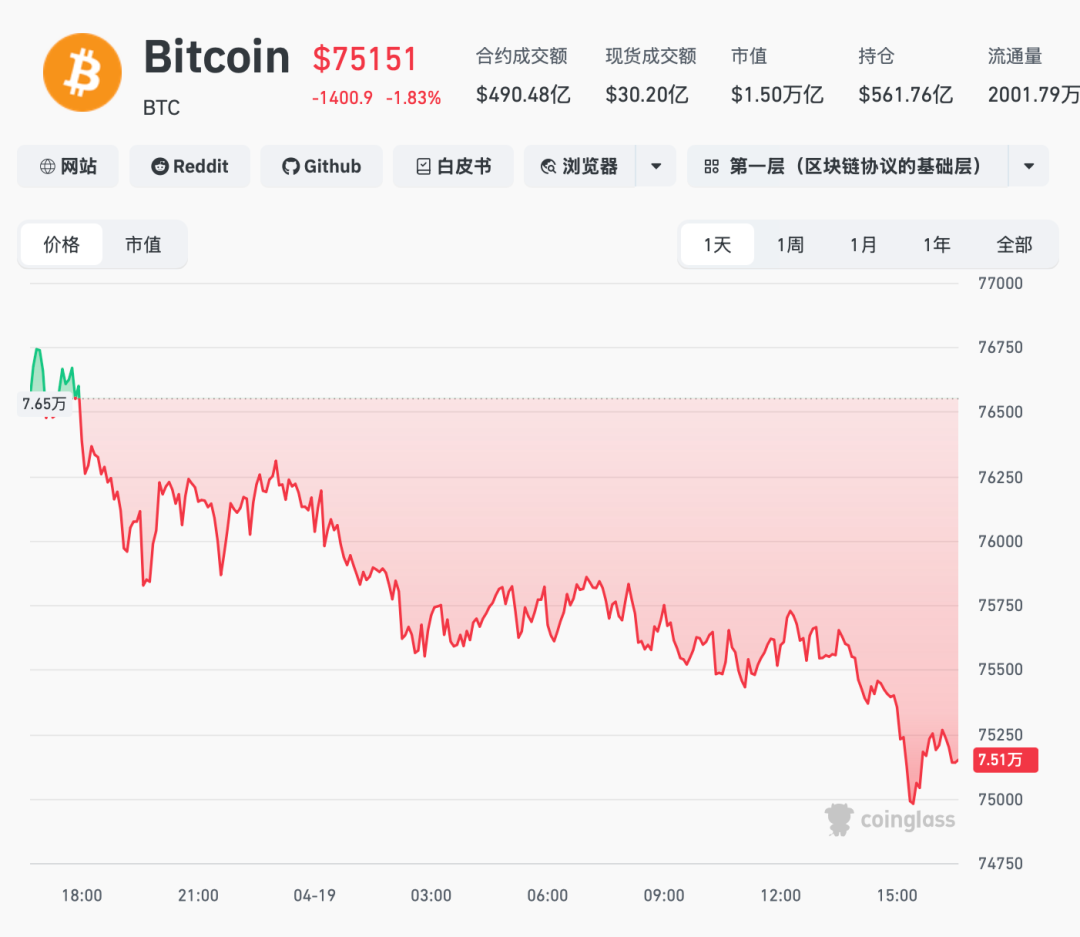Click the 白皮书 document icon

click(x=423, y=167)
